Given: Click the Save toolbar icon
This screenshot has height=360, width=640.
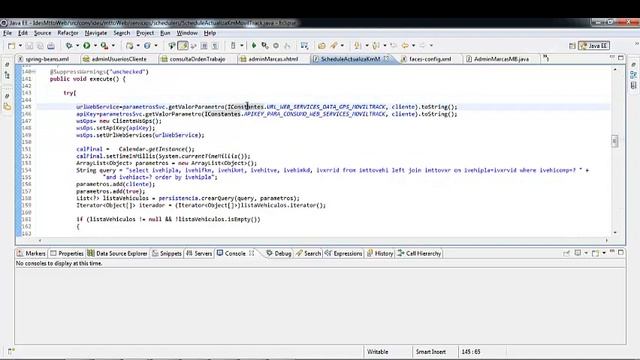Looking at the screenshot, I should 29,46.
